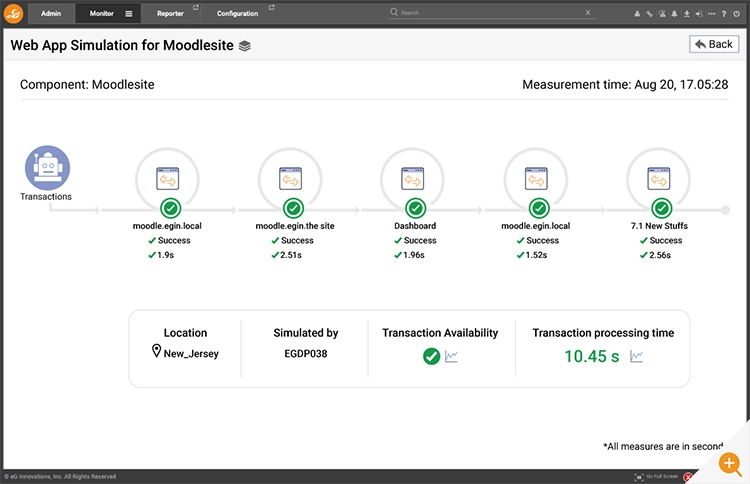Open Transaction Availability graph icon
The image size is (750, 484).
(x=452, y=357)
